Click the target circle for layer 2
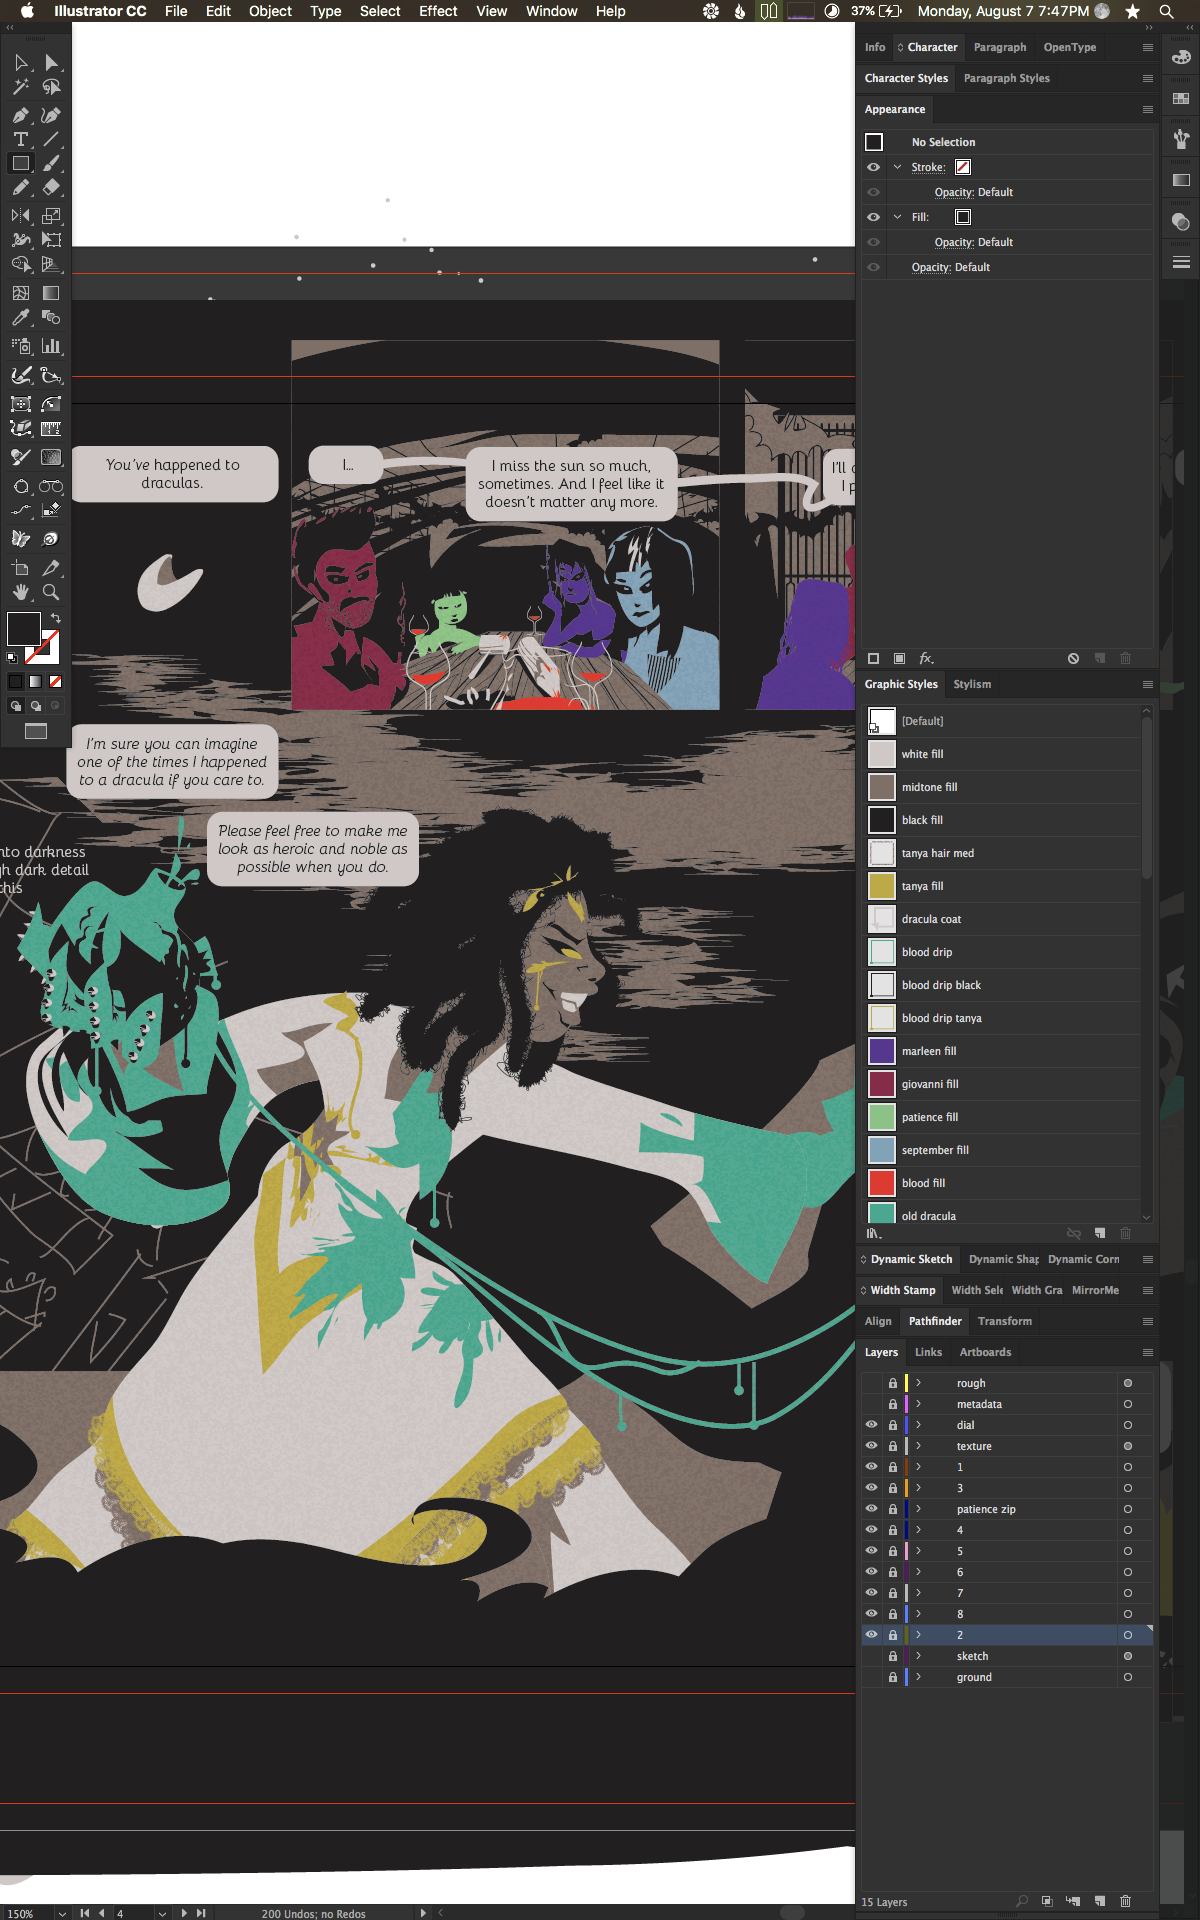The height and width of the screenshot is (1920, 1200). click(x=1127, y=1635)
